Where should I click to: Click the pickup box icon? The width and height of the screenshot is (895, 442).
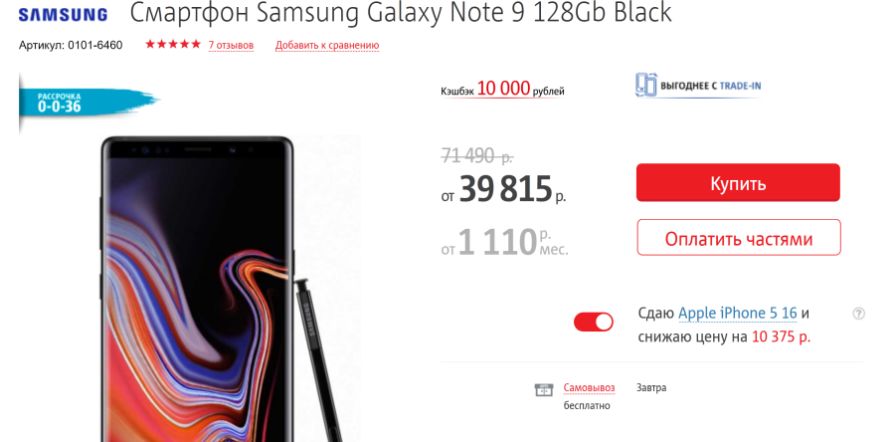[x=543, y=390]
